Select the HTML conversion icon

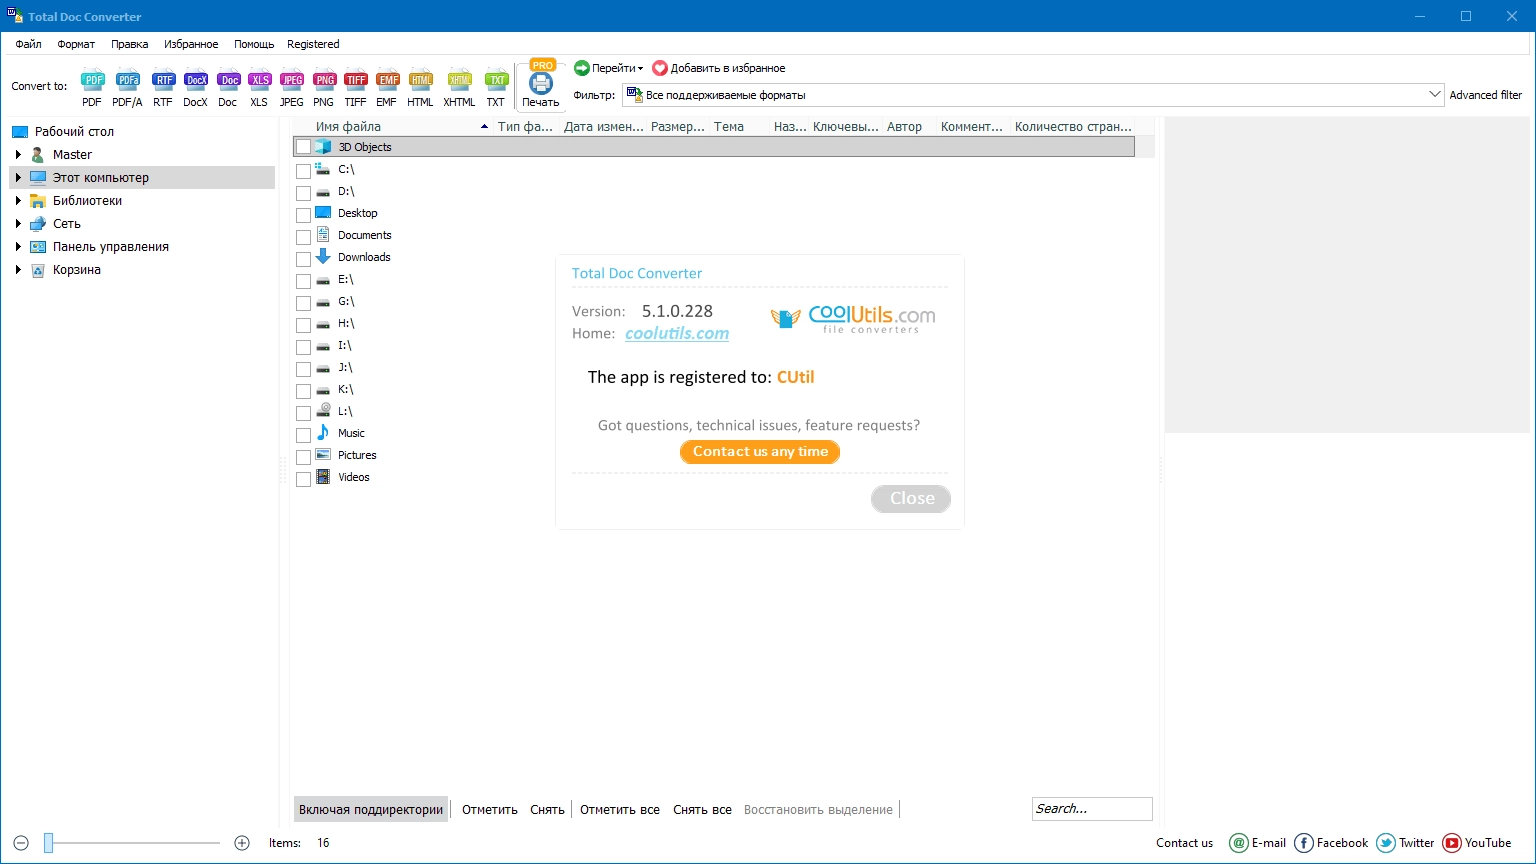tap(420, 88)
